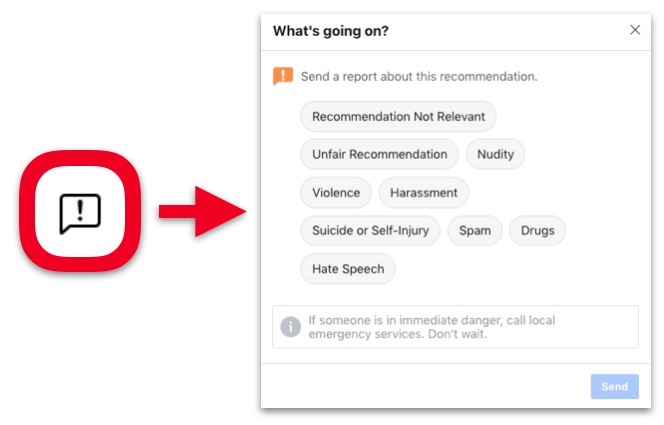This screenshot has width=664, height=425.
Task: Click the orange exclamation report icon
Action: click(283, 76)
